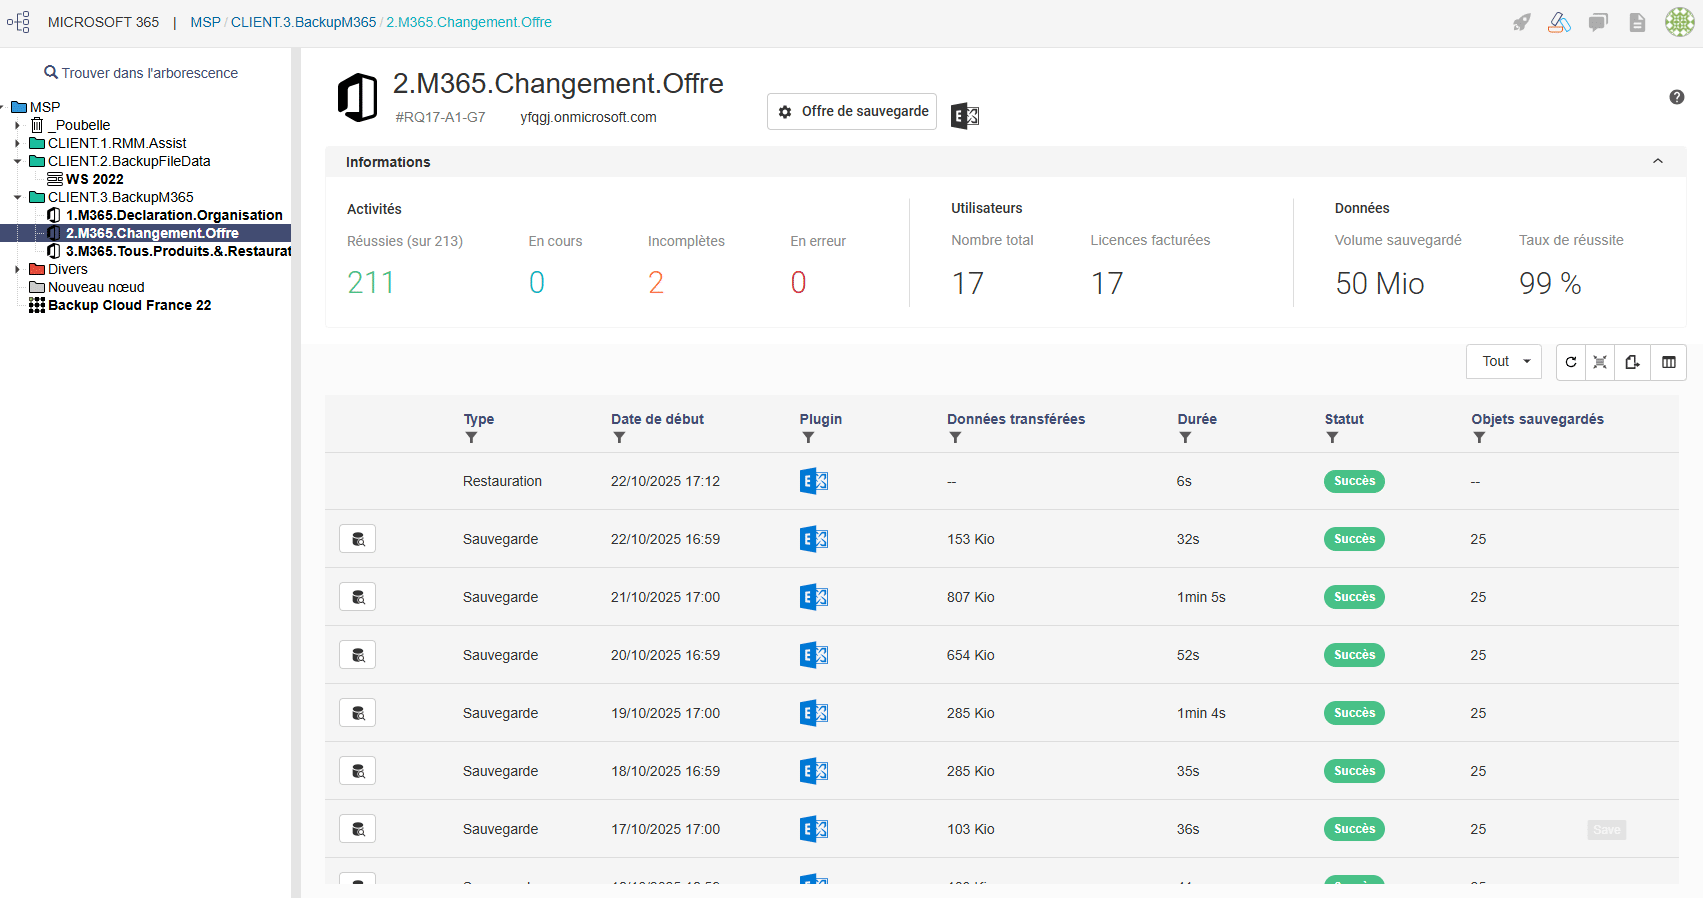Screen dimensions: 1703x898
Task: Click the export file icon
Action: [1632, 362]
